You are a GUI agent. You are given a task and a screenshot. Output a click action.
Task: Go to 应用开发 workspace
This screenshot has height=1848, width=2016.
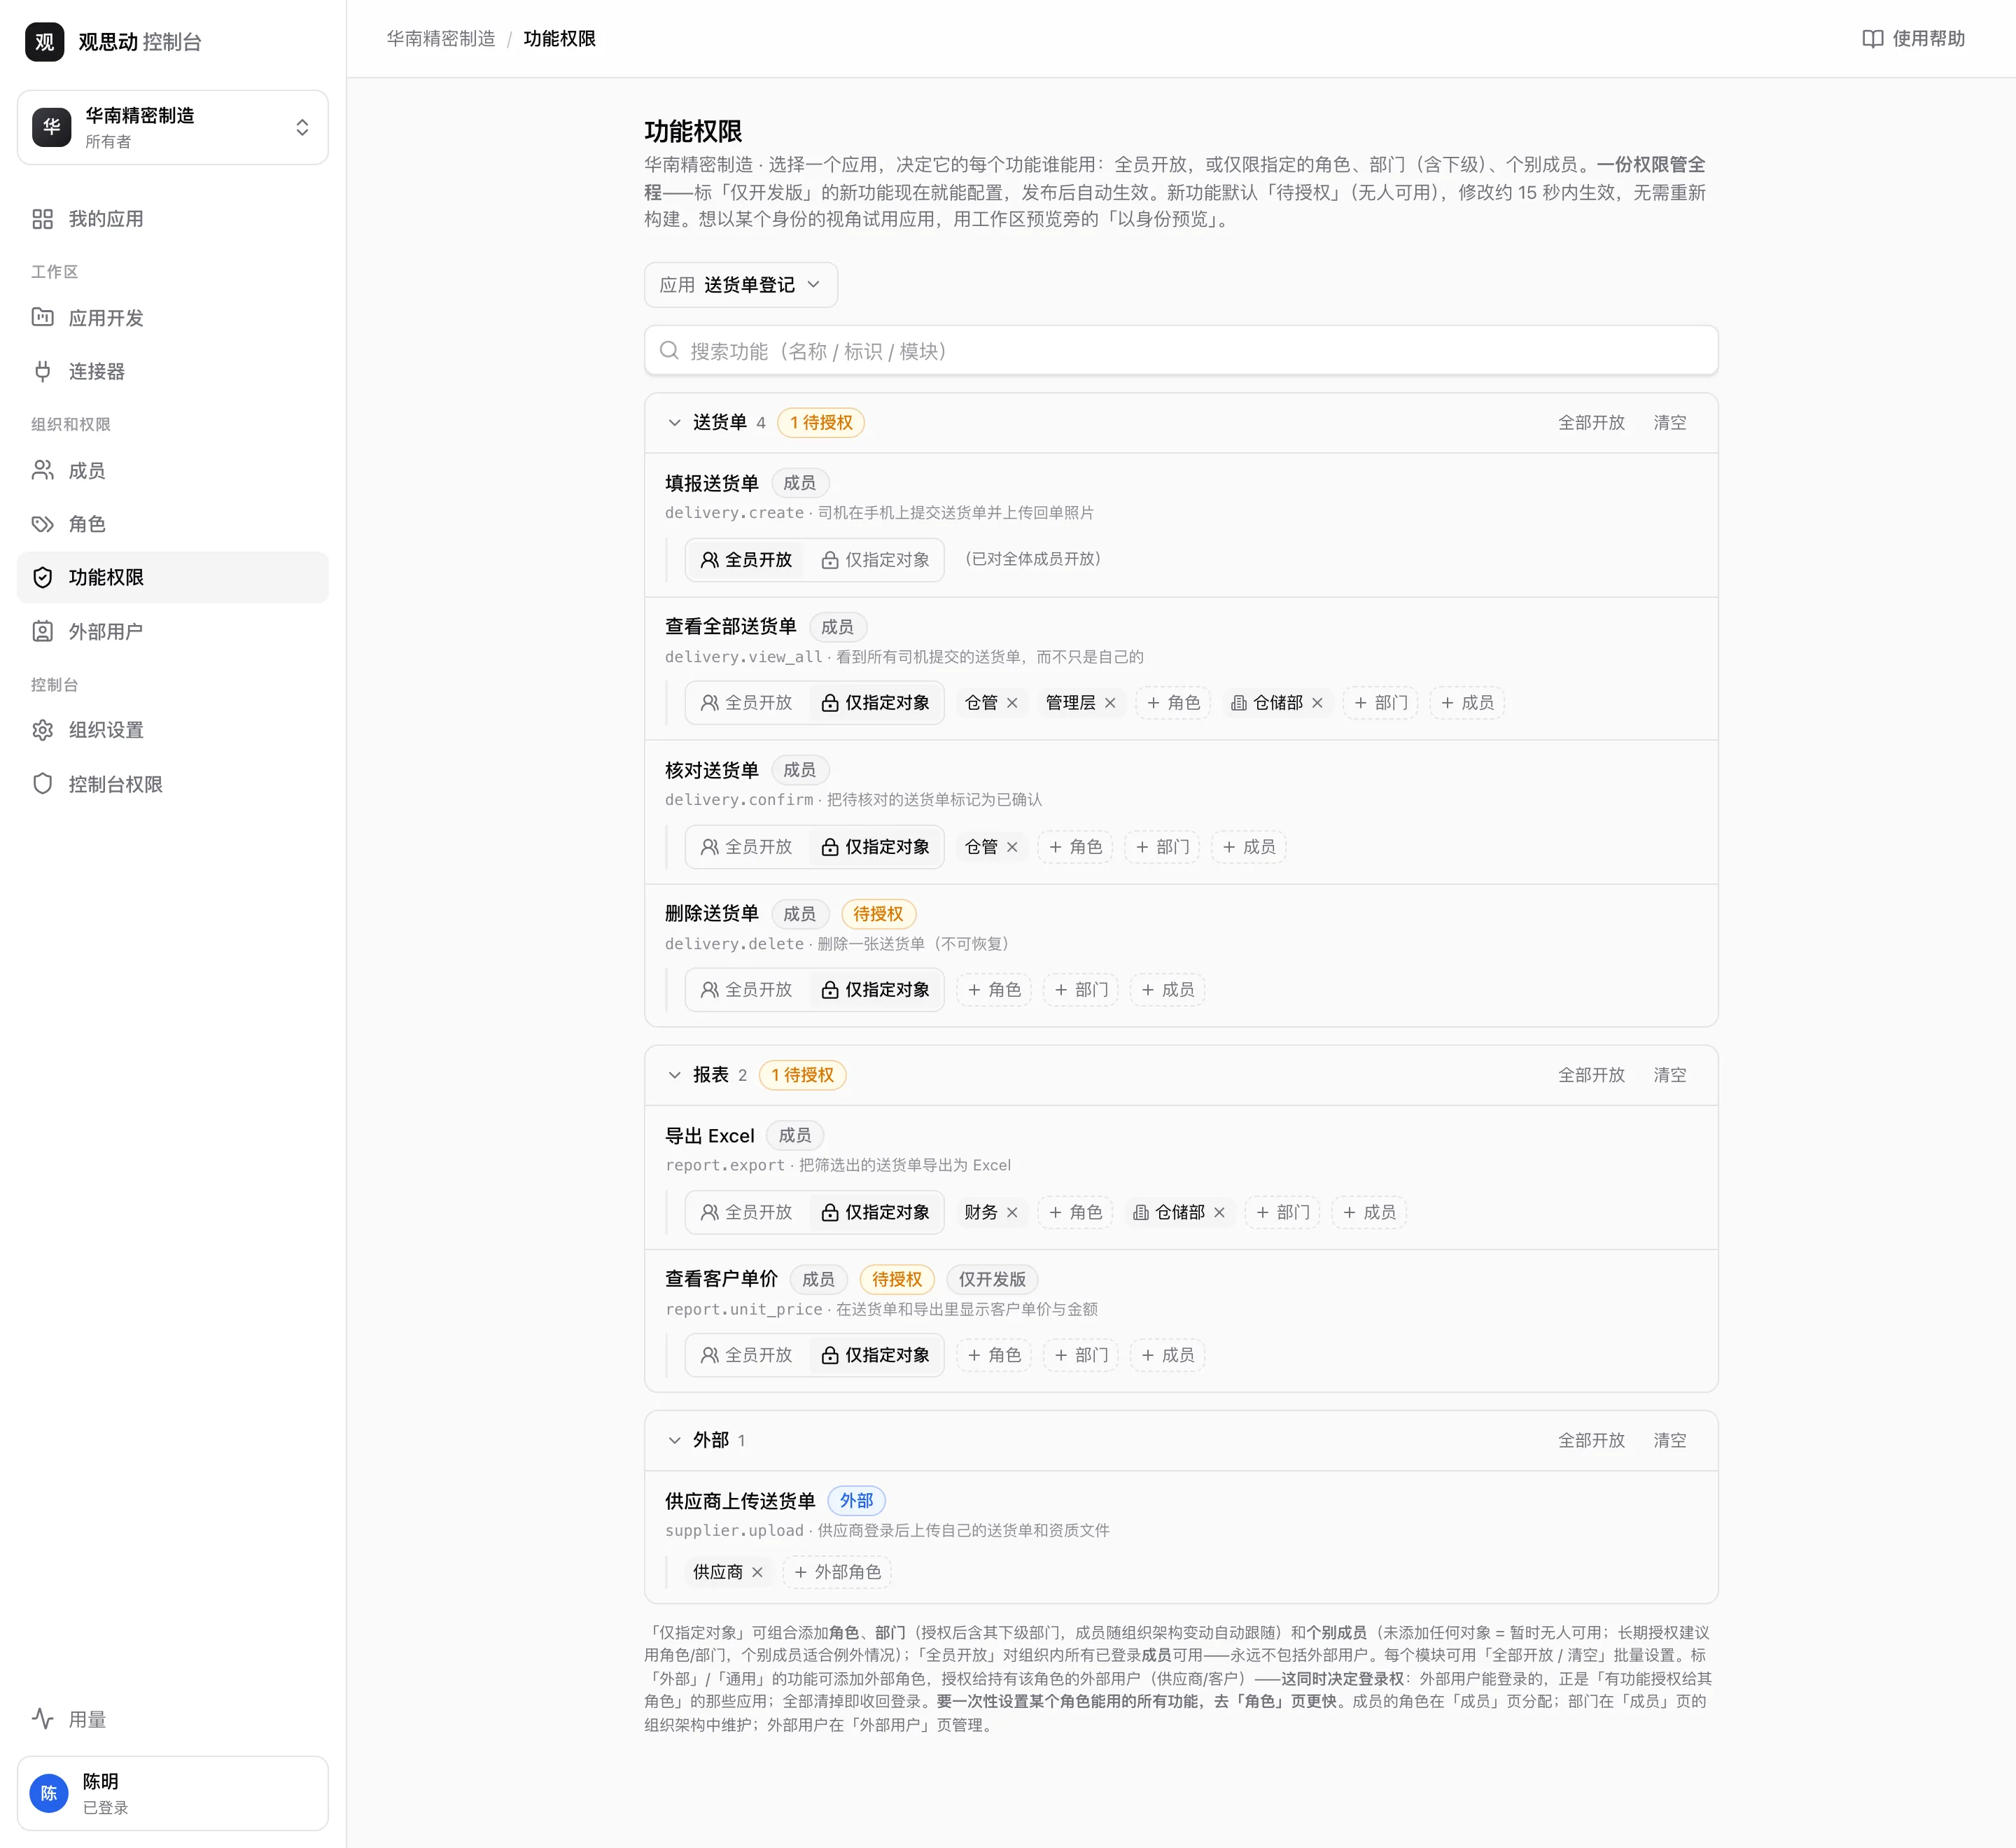(x=172, y=318)
